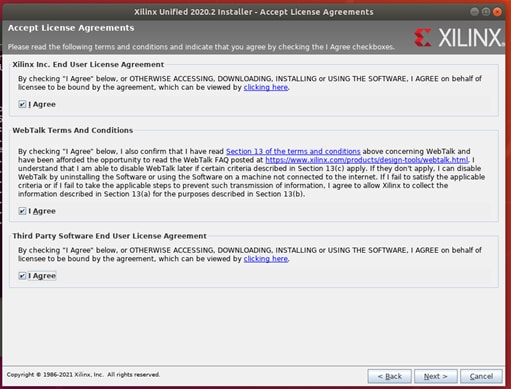This screenshot has width=511, height=389.
Task: View Third Party license via clicking here link
Action: [266, 259]
